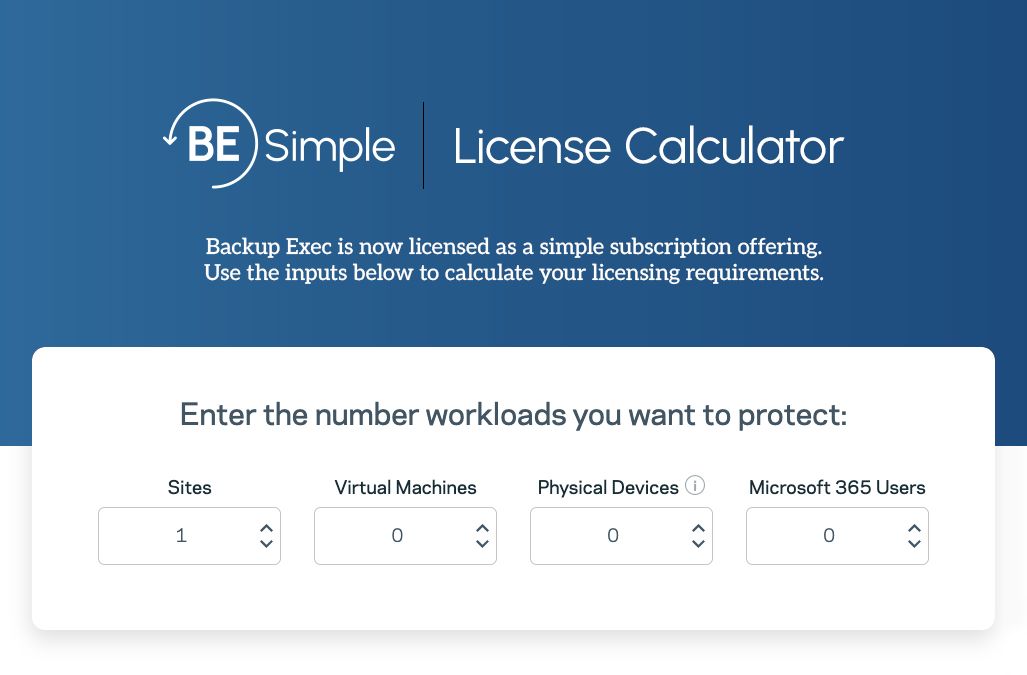Viewport: 1027px width, 675px height.
Task: Increase the Sites count with up arrow
Action: point(266,528)
